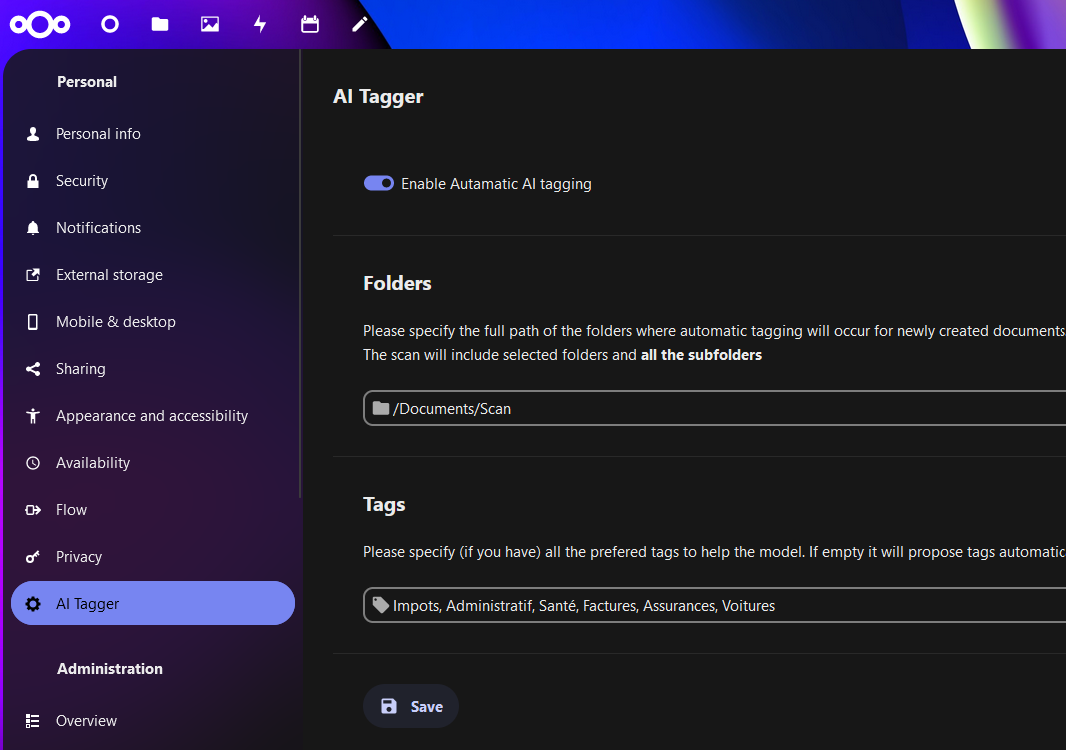
Task: Open Mobile & desktop settings
Action: pyautogui.click(x=115, y=322)
